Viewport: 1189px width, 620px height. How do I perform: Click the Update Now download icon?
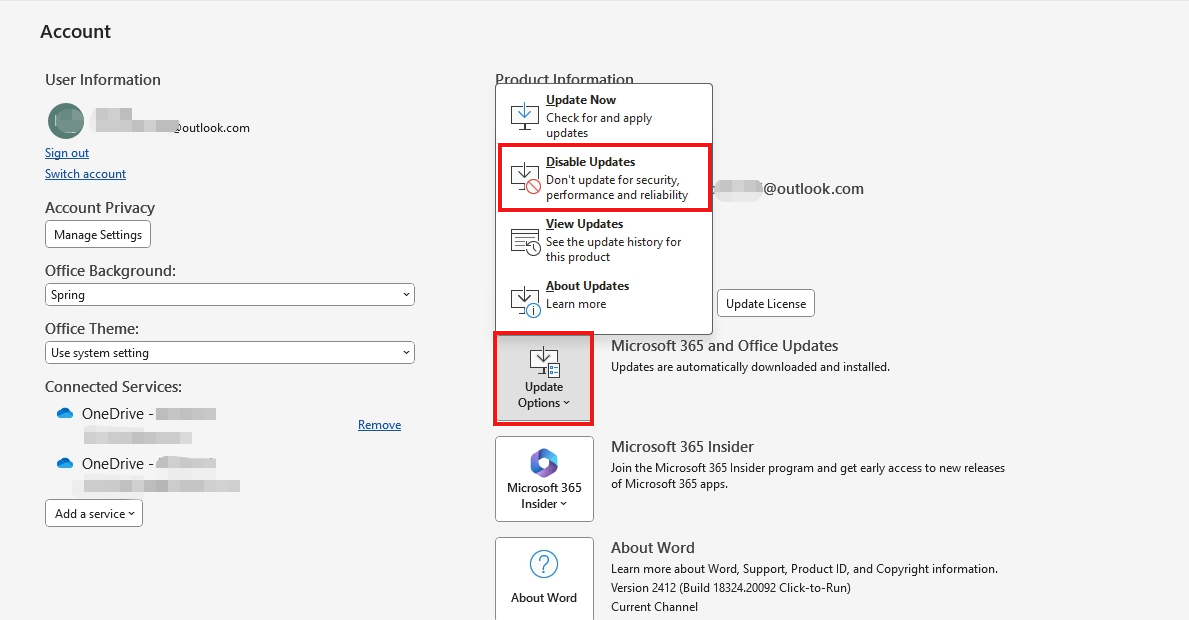[524, 116]
